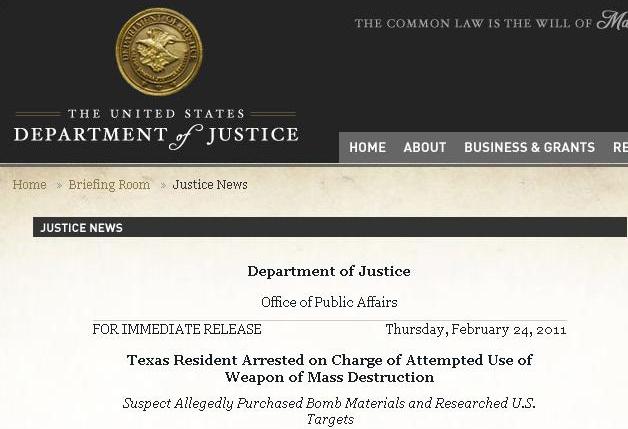The width and height of the screenshot is (628, 429).
Task: Click the 'FOR IMMEDIATE RELEASE' label
Action: tap(177, 329)
